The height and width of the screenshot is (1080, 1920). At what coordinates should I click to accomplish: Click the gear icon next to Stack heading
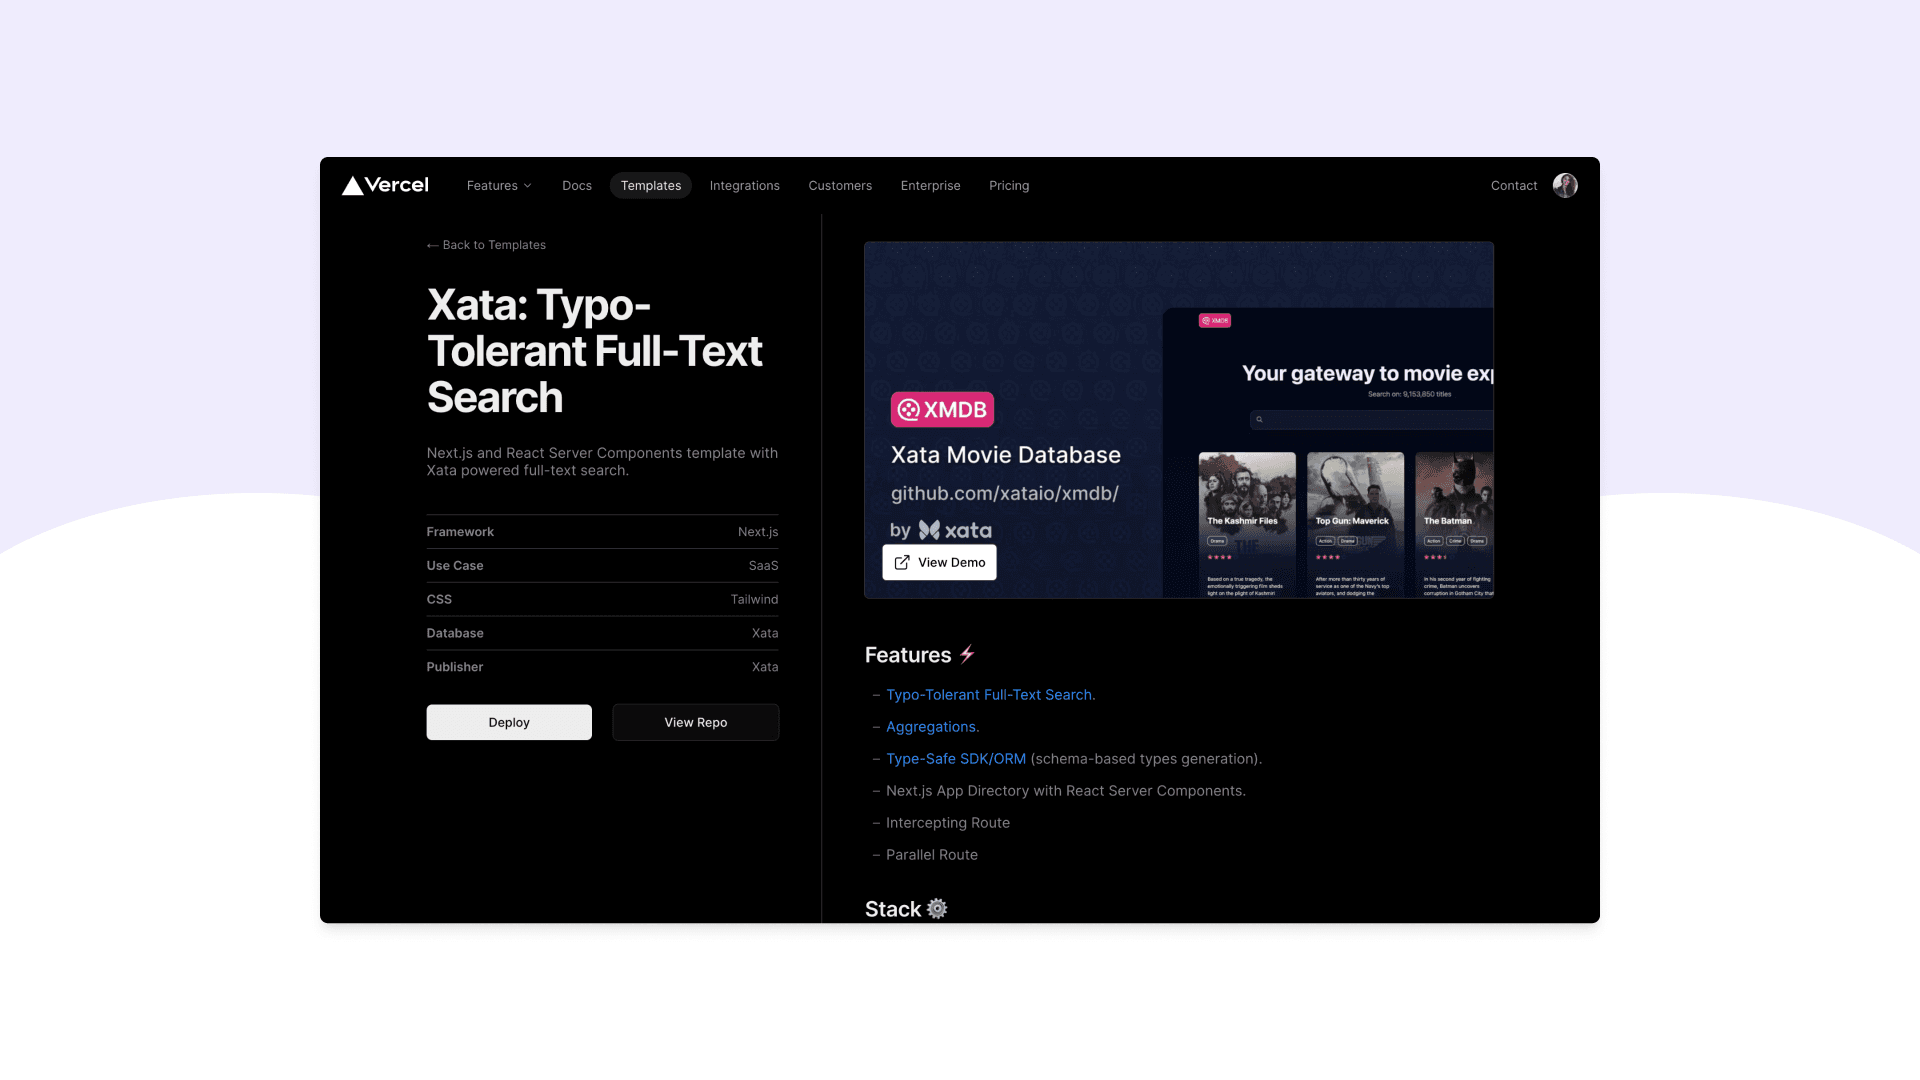pyautogui.click(x=936, y=908)
